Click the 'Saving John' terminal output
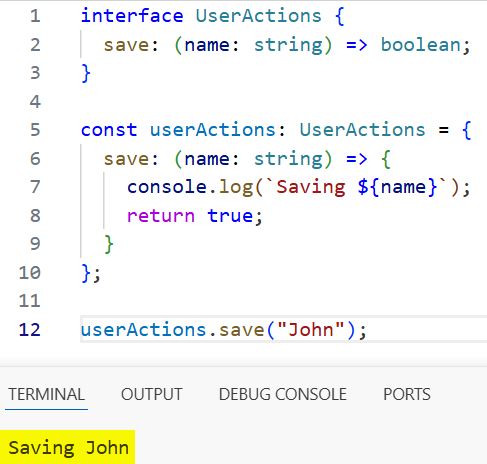The height and width of the screenshot is (464, 487). [x=68, y=447]
